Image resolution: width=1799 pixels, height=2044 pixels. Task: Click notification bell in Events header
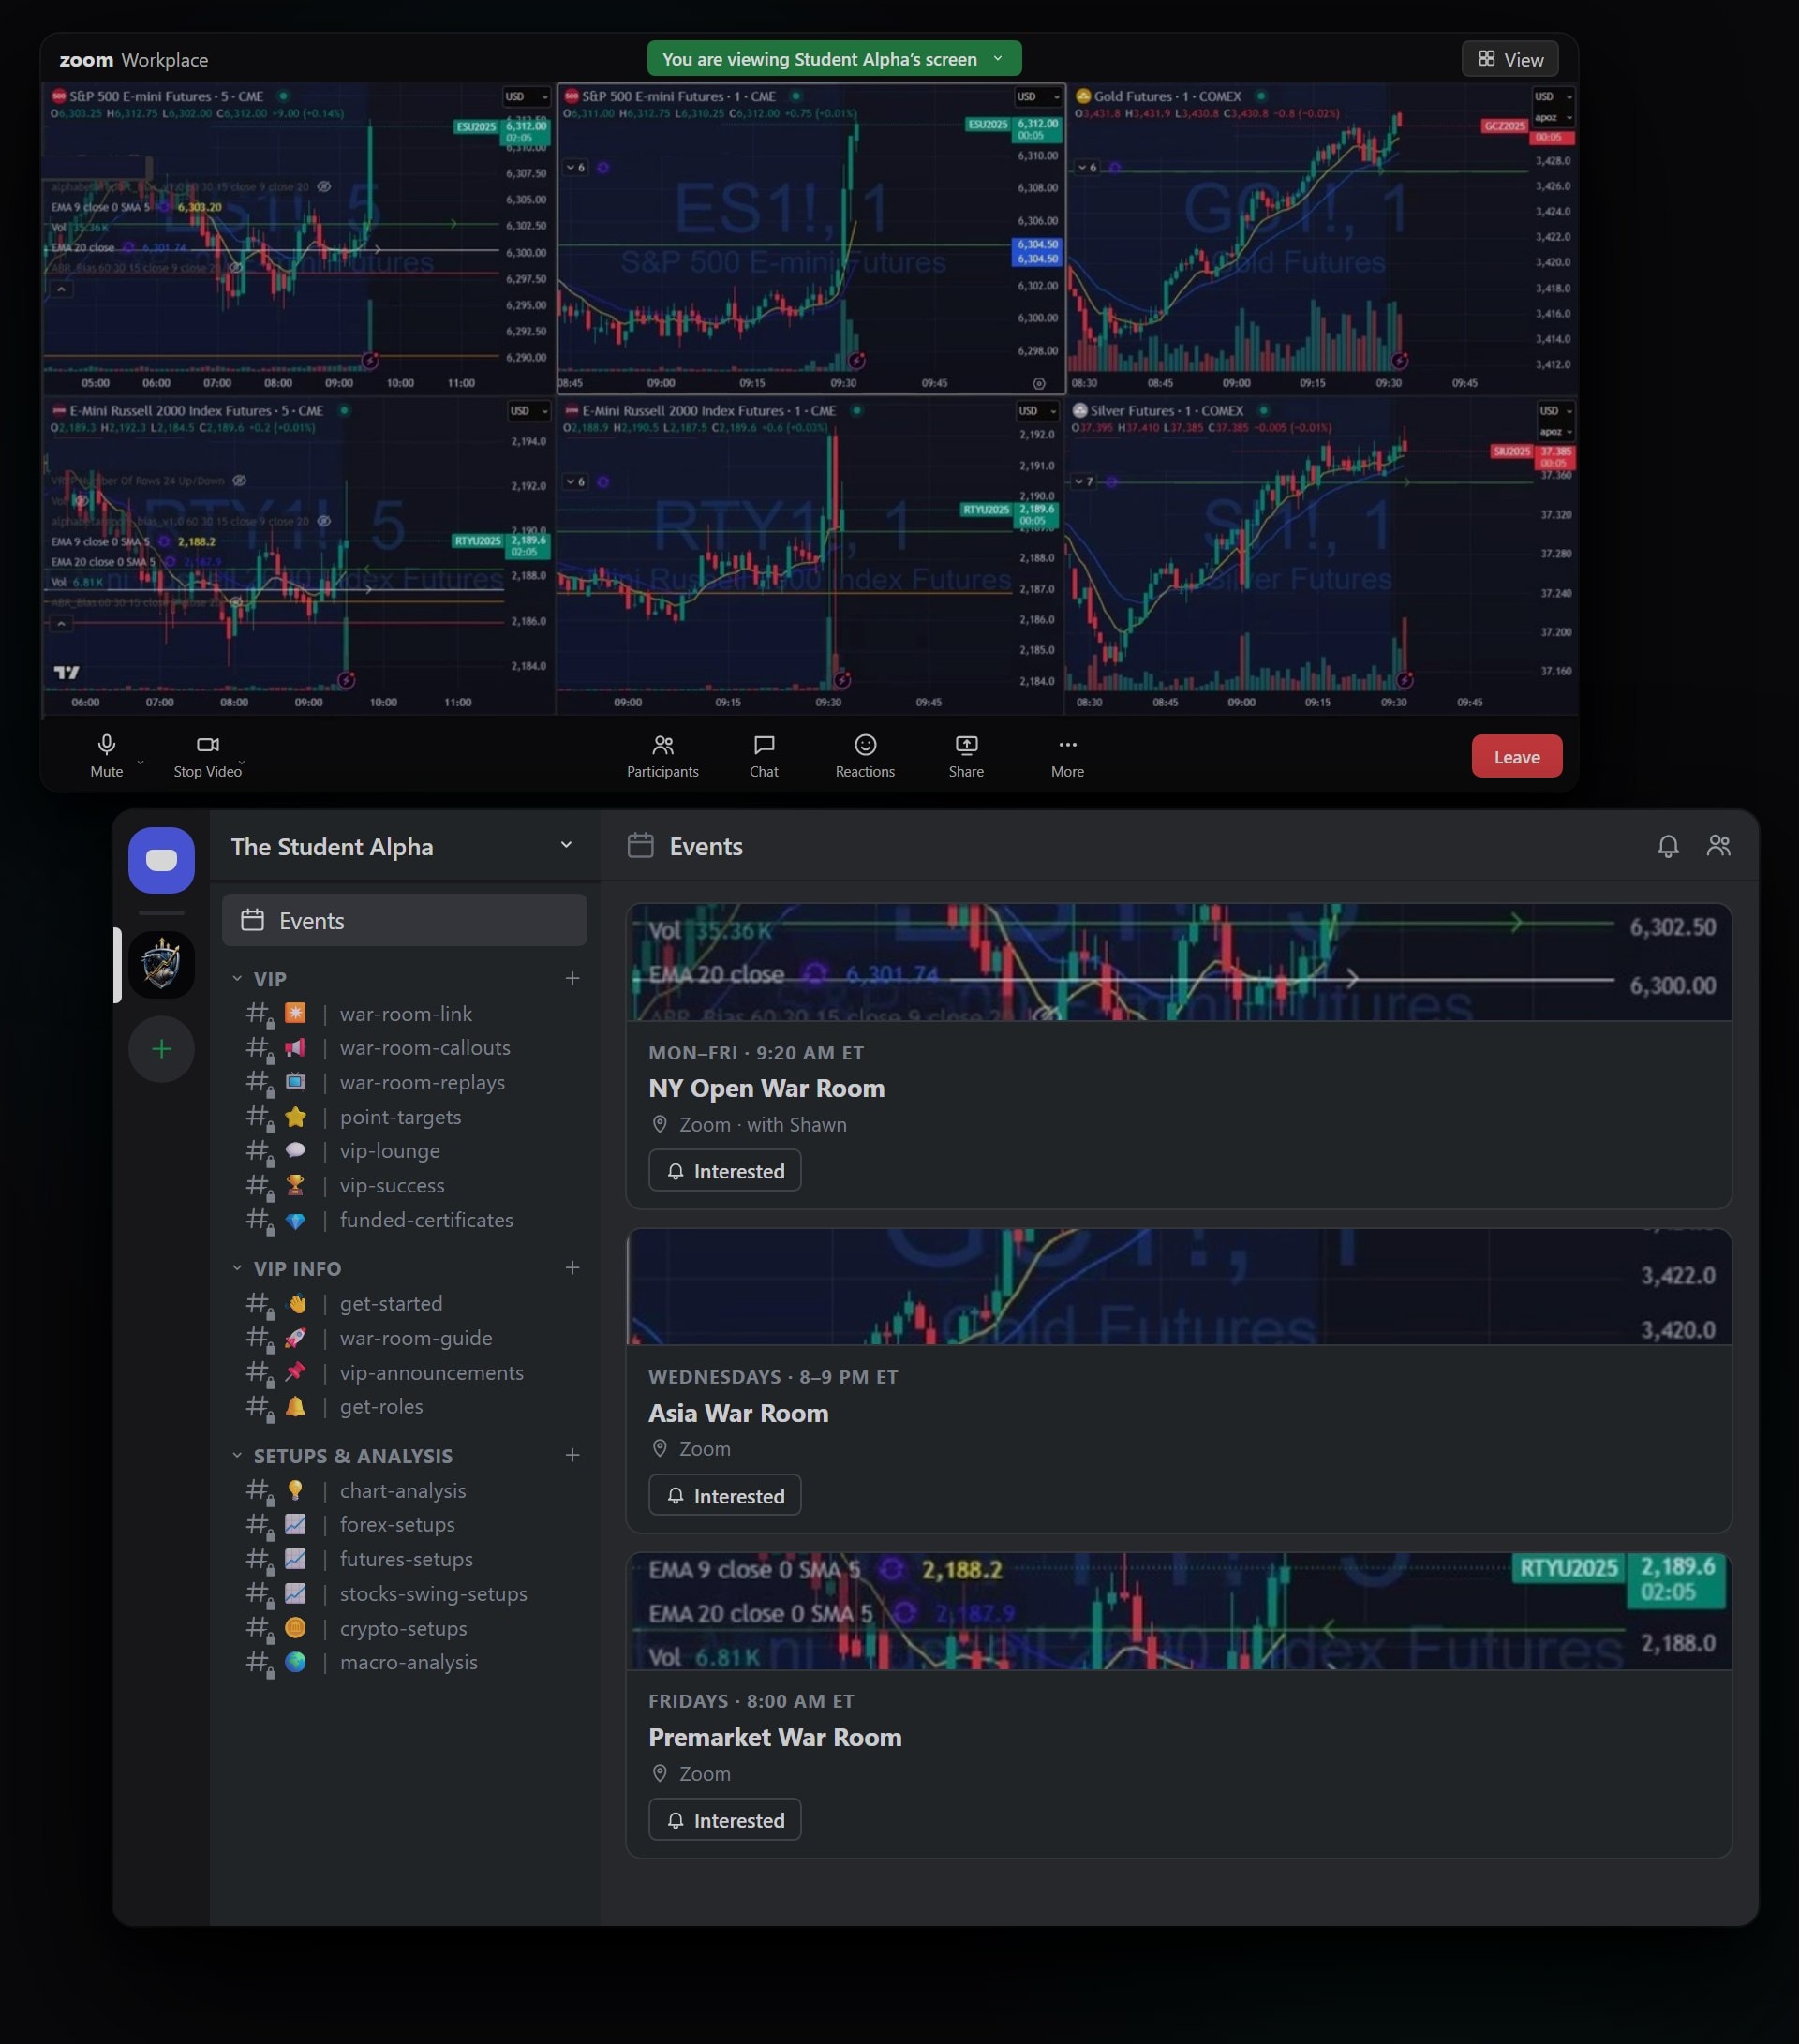click(1667, 846)
